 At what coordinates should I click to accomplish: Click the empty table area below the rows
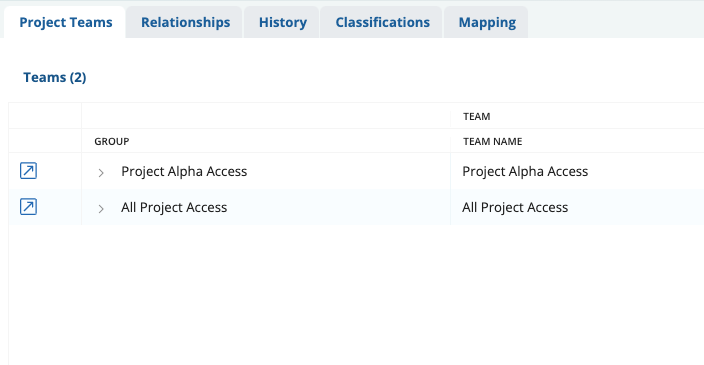click(x=356, y=295)
